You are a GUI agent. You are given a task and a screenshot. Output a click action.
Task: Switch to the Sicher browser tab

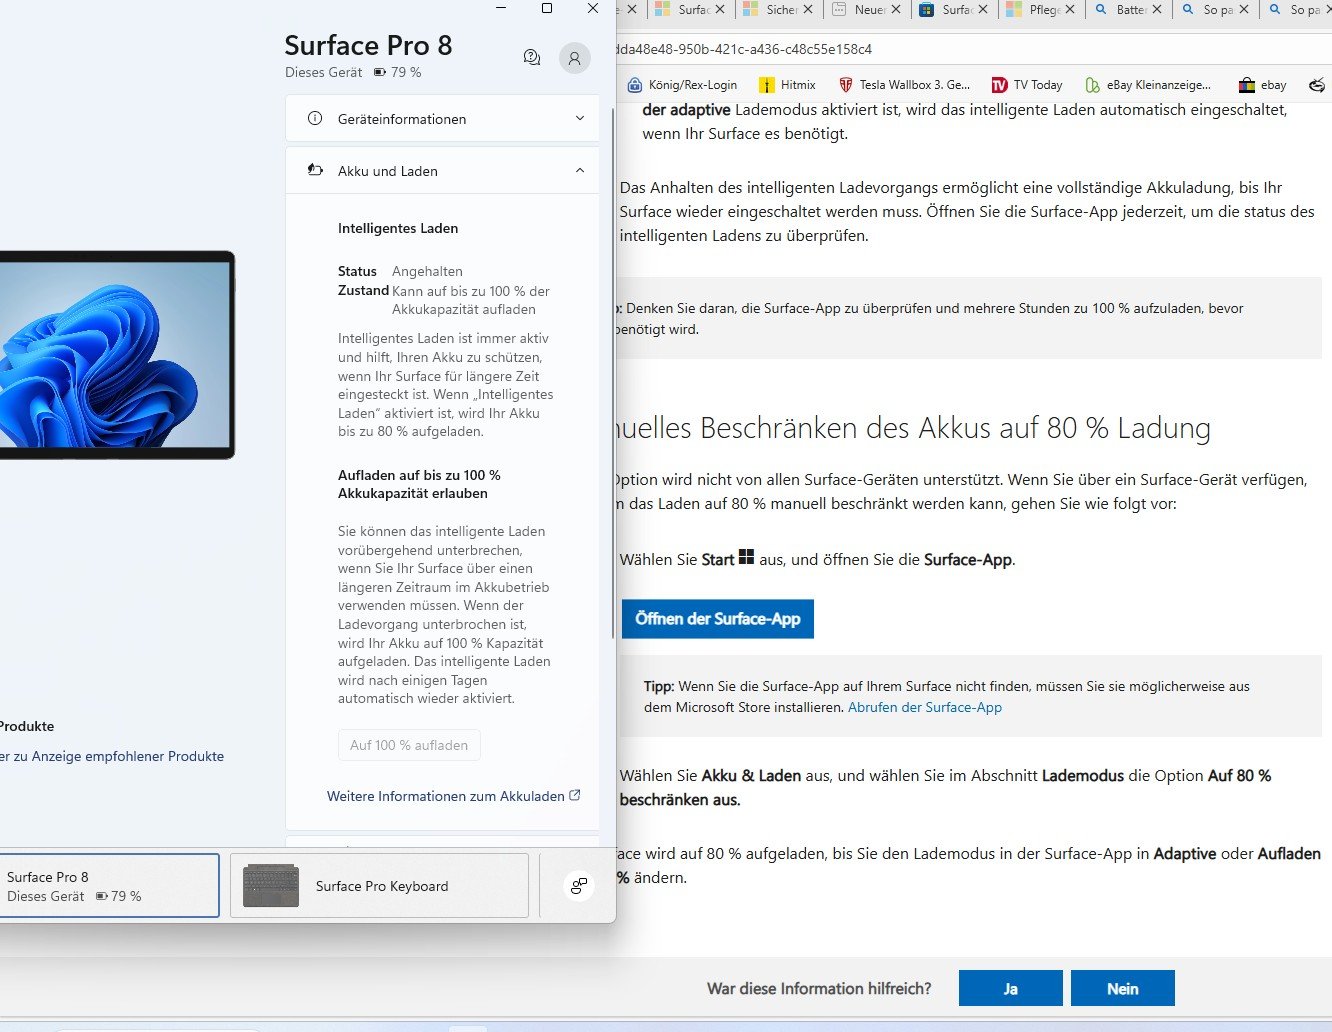(x=779, y=9)
